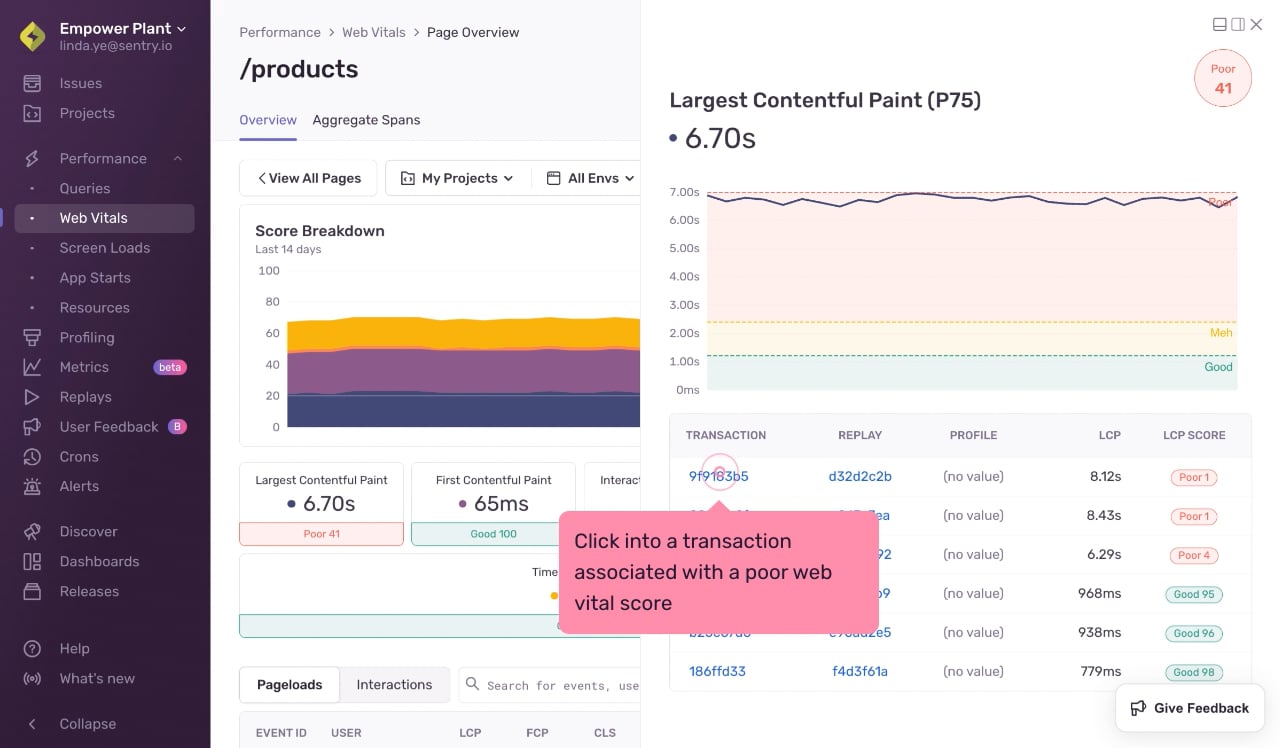Open the My Projects dropdown

click(x=458, y=178)
